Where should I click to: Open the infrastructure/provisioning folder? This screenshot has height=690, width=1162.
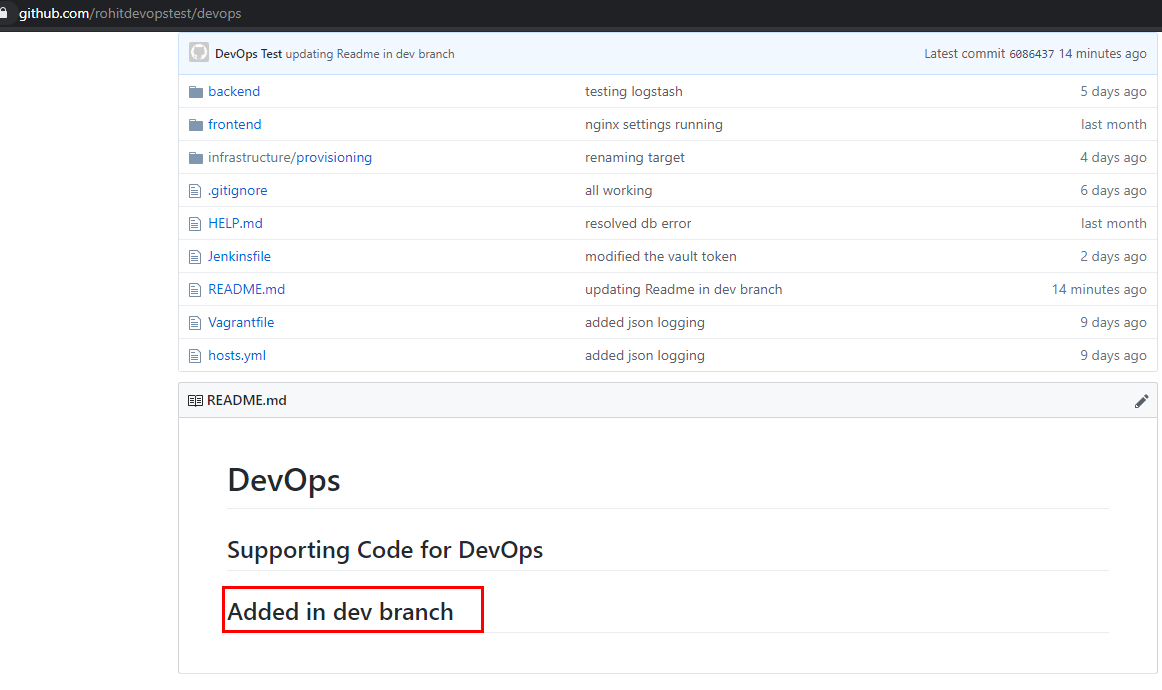pyautogui.click(x=290, y=157)
